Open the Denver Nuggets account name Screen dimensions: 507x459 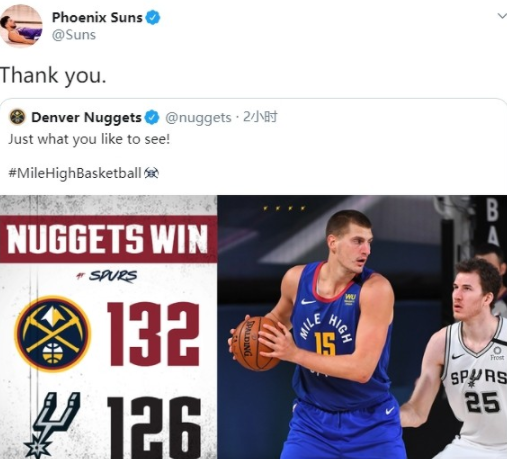(x=86, y=118)
